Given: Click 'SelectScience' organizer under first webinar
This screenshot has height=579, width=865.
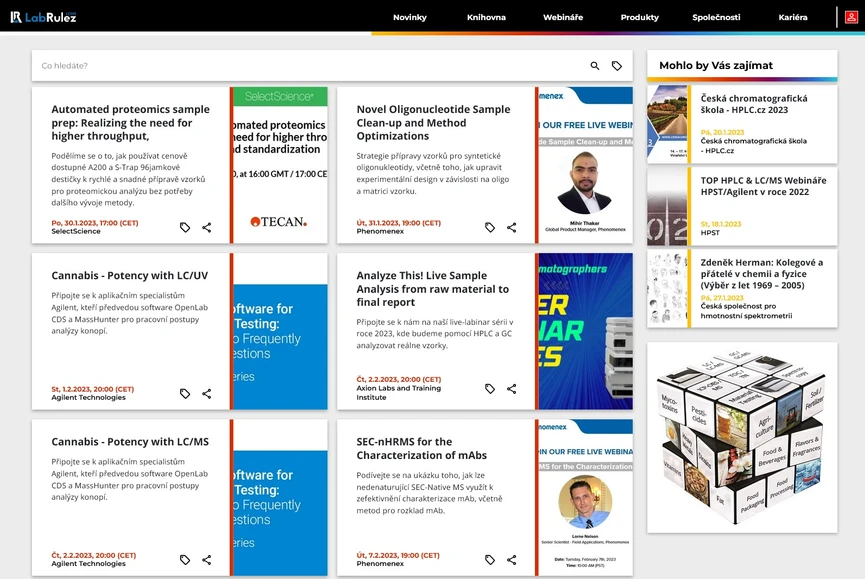Looking at the screenshot, I should pyautogui.click(x=76, y=232).
